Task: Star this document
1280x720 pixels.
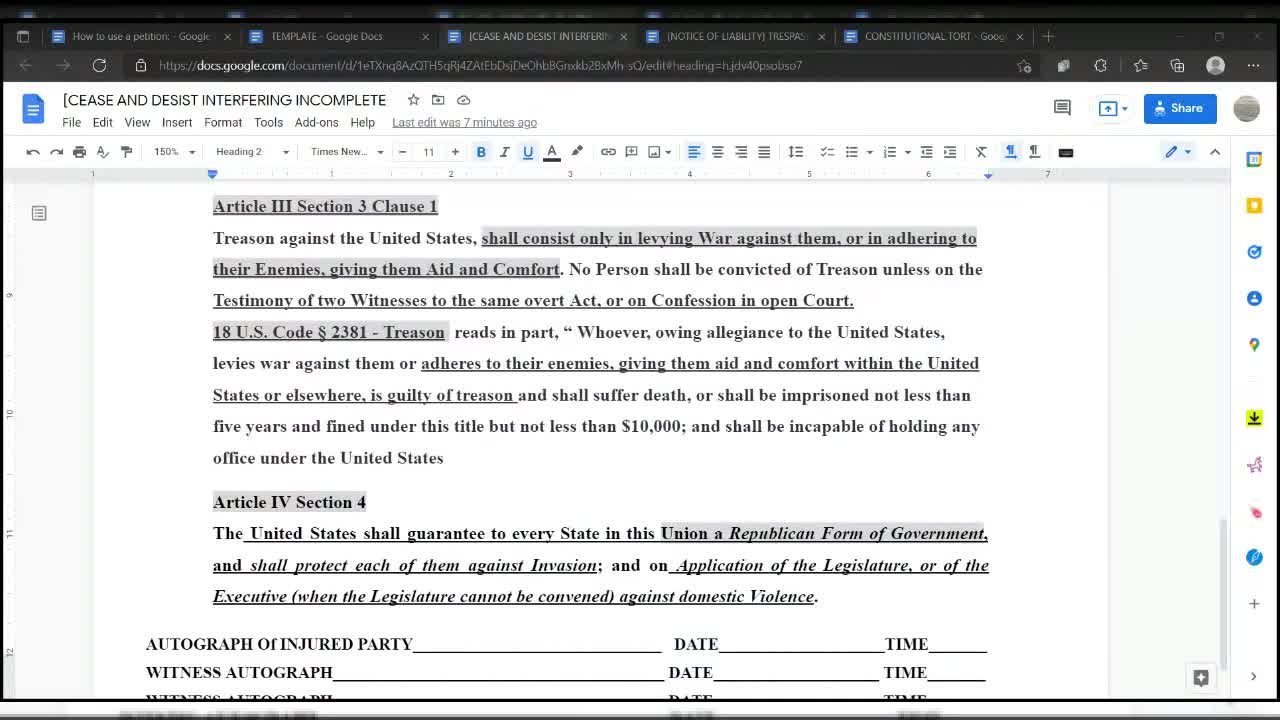Action: [413, 100]
